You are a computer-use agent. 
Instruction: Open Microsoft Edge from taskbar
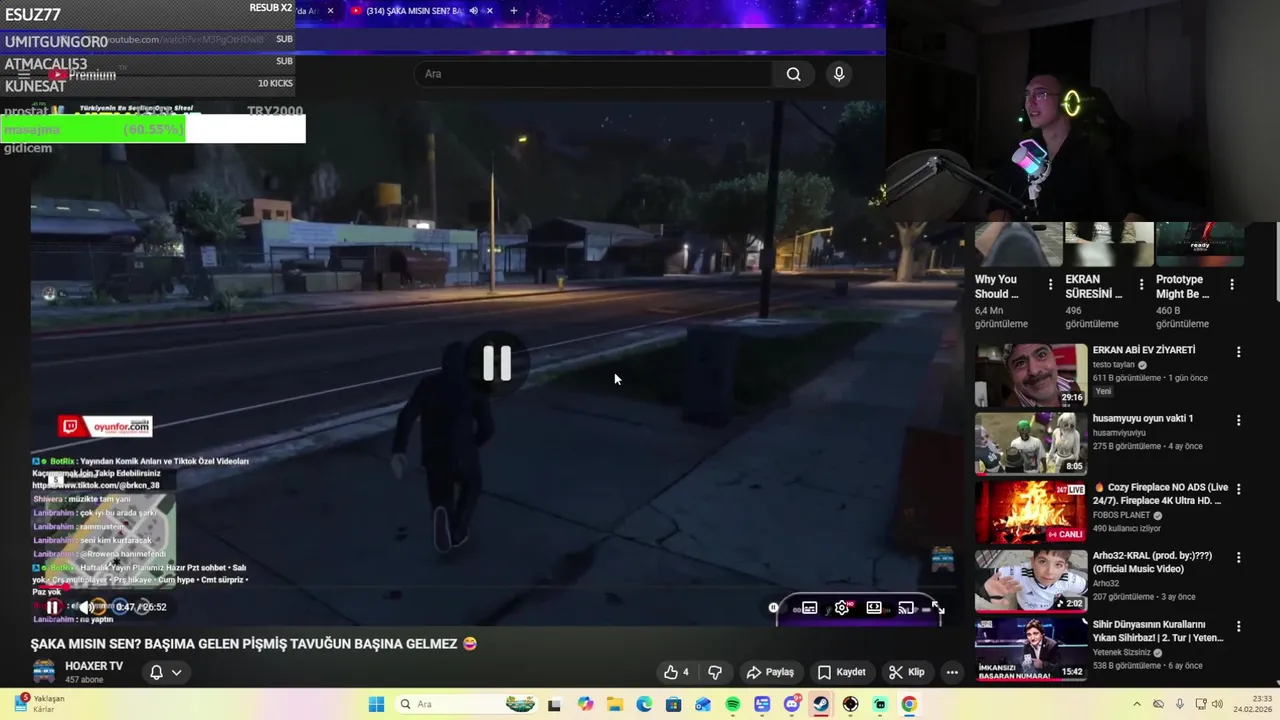pyautogui.click(x=644, y=704)
